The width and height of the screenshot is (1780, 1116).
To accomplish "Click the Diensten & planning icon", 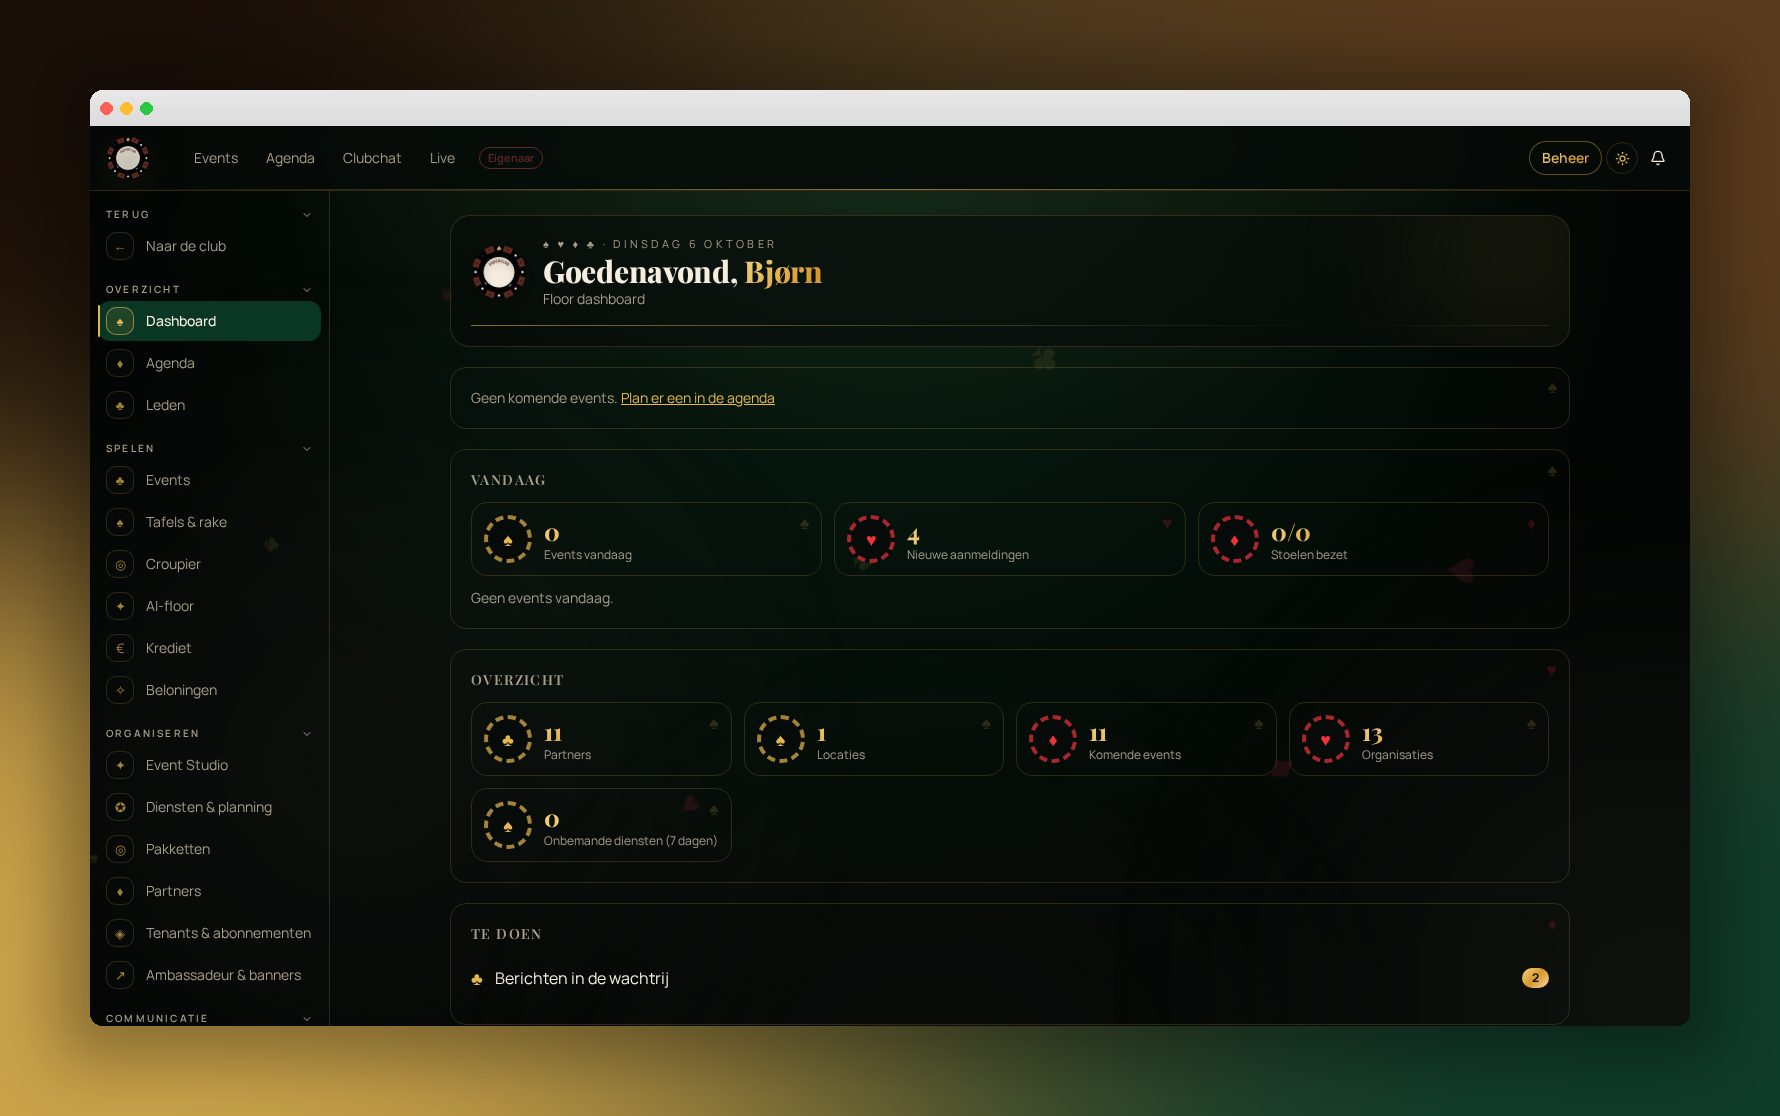I will point(120,807).
